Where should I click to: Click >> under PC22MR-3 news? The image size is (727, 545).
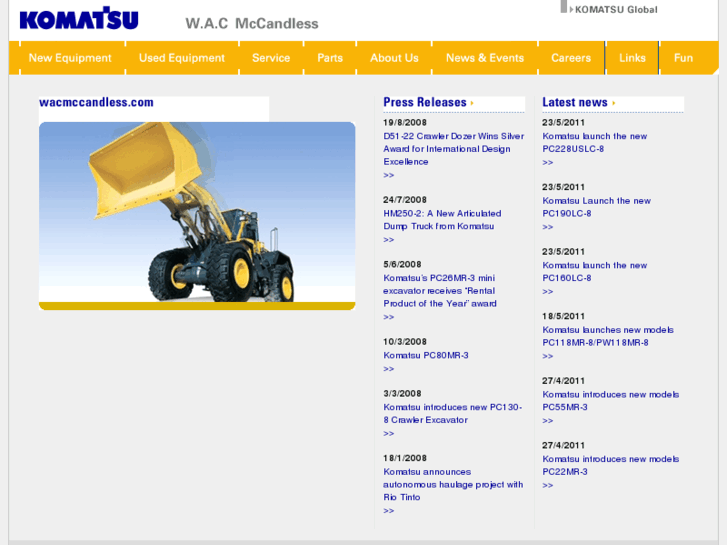click(548, 486)
